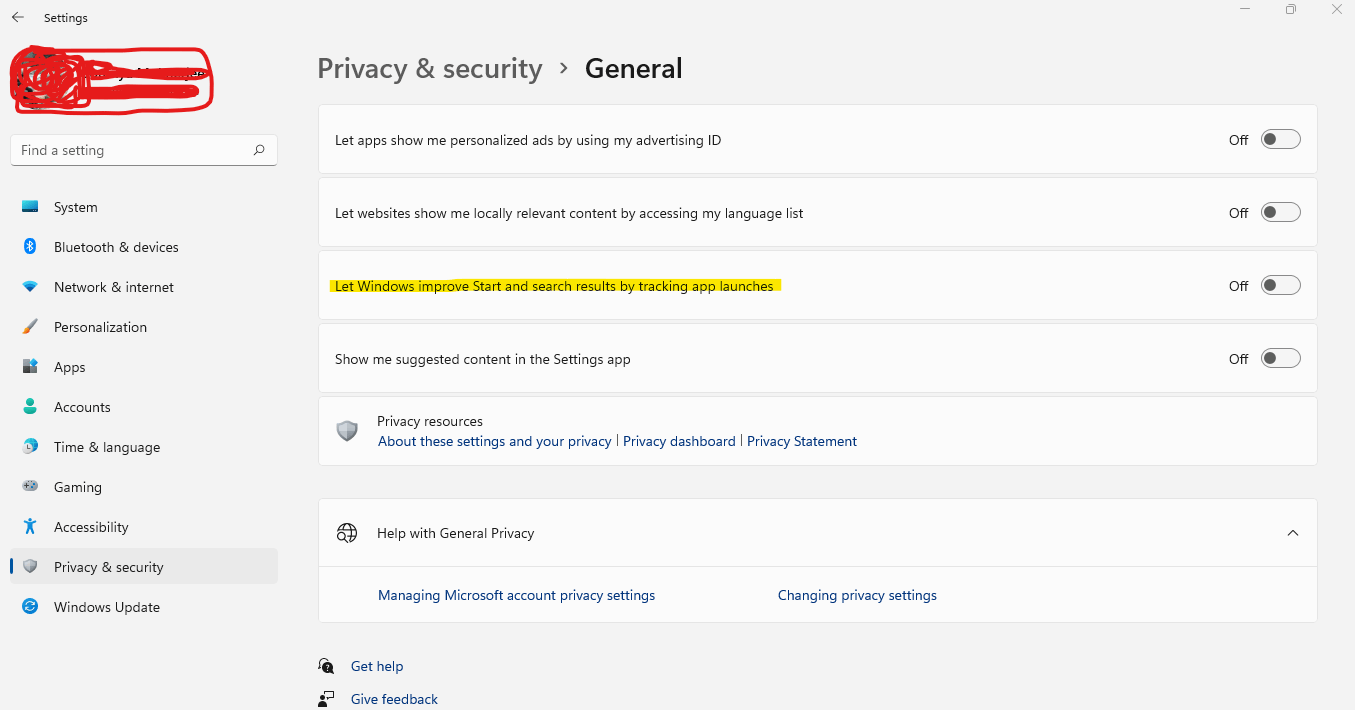Screen dimensions: 1355x710
Task: Focus the Find a setting search box
Action: pos(130,150)
